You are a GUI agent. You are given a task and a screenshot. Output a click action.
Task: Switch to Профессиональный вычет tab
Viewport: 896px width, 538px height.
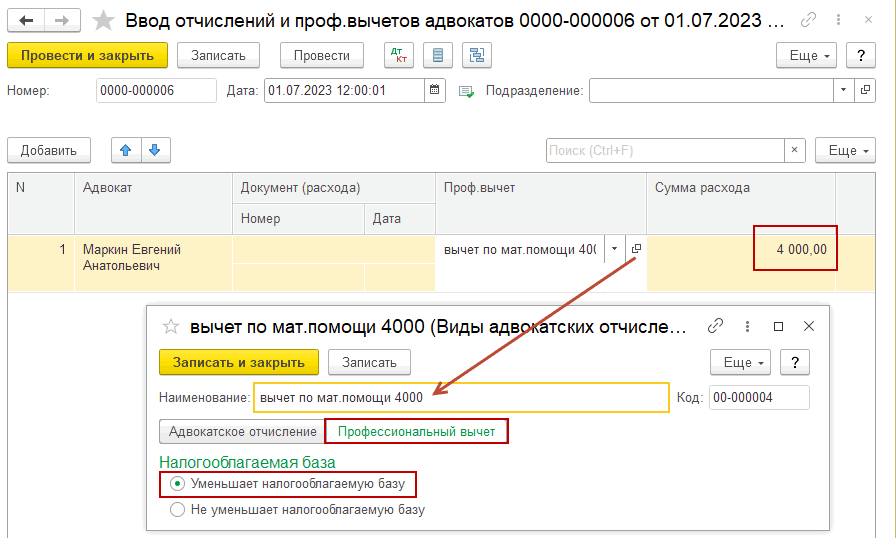pos(416,431)
